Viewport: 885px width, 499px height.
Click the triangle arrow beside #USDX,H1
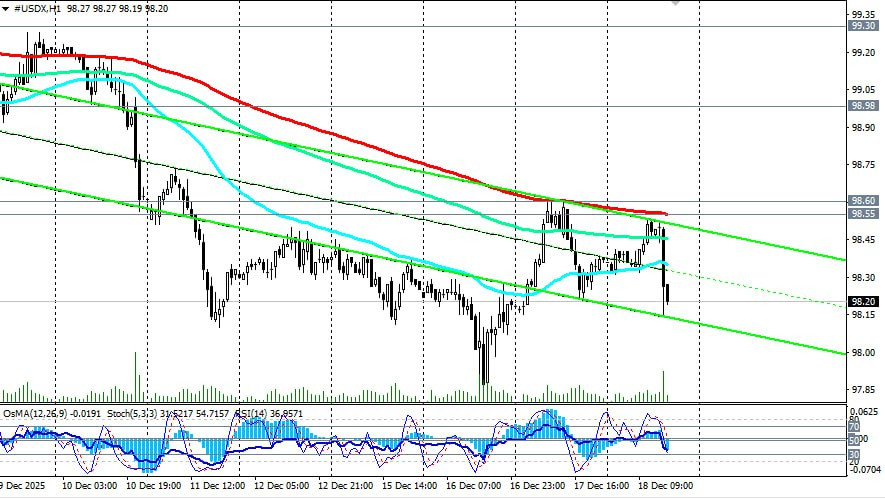point(6,9)
